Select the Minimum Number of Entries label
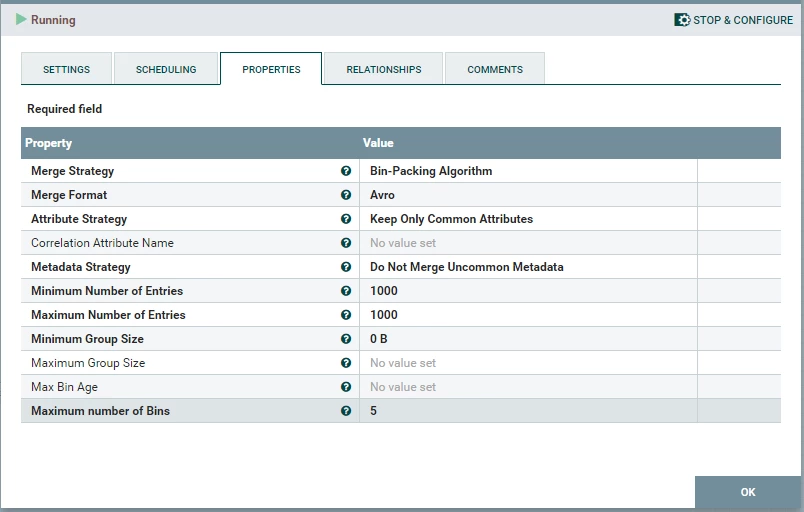Viewport: 804px width, 512px height. 107,291
